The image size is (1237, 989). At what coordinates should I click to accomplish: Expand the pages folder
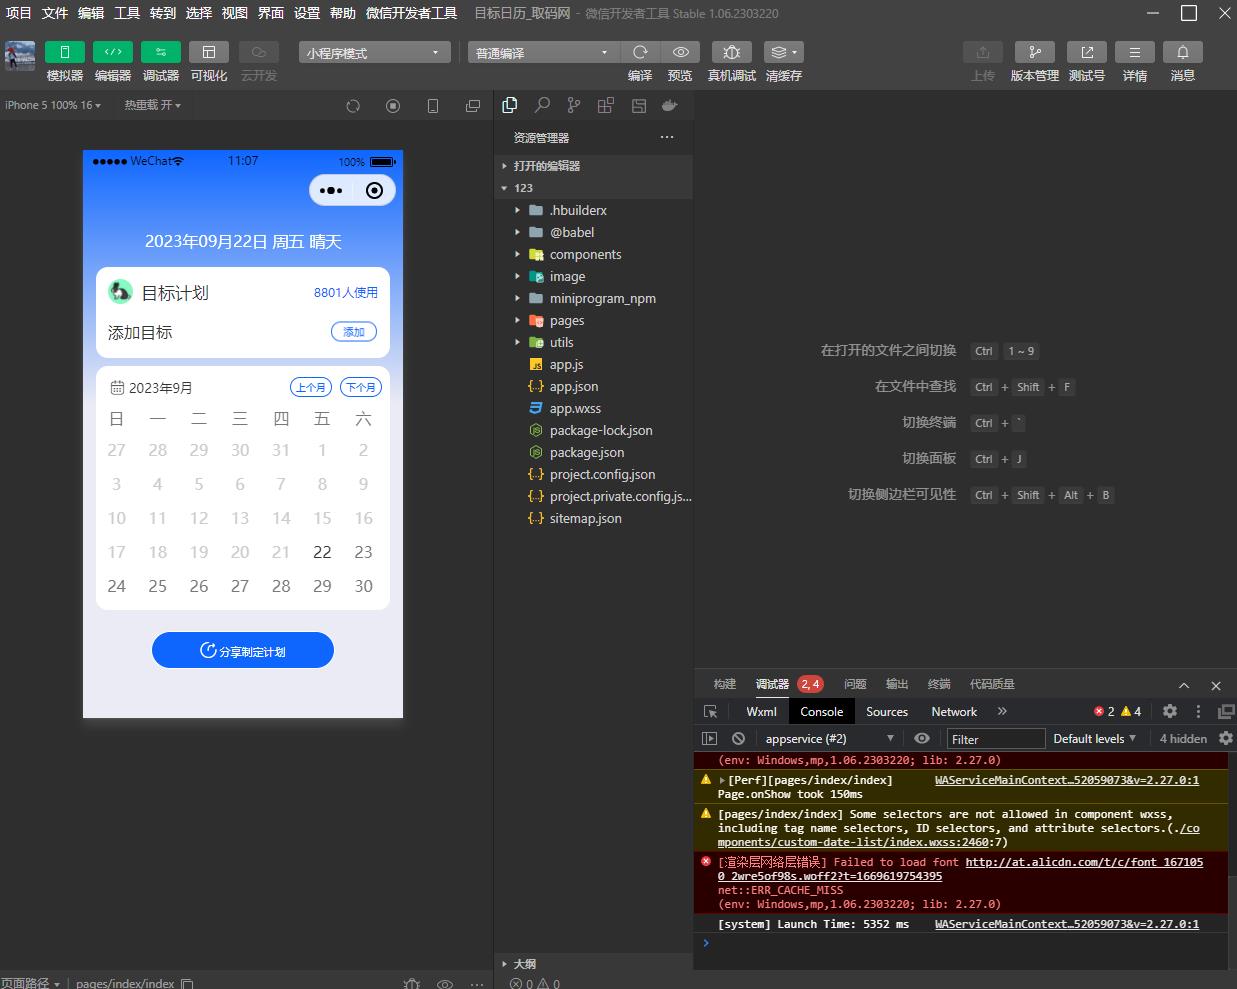(x=594, y=320)
